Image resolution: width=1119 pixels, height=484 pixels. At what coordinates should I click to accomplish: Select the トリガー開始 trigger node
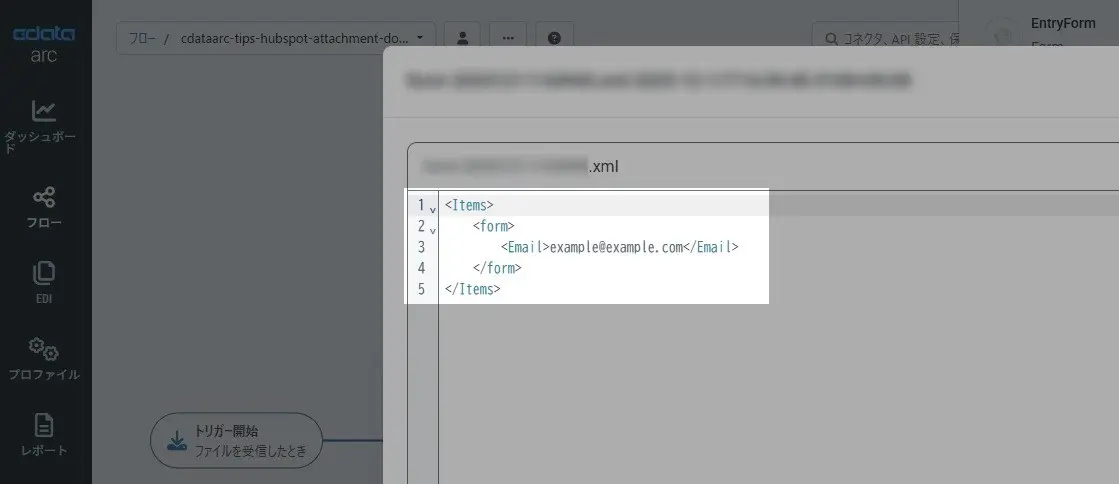coord(236,440)
